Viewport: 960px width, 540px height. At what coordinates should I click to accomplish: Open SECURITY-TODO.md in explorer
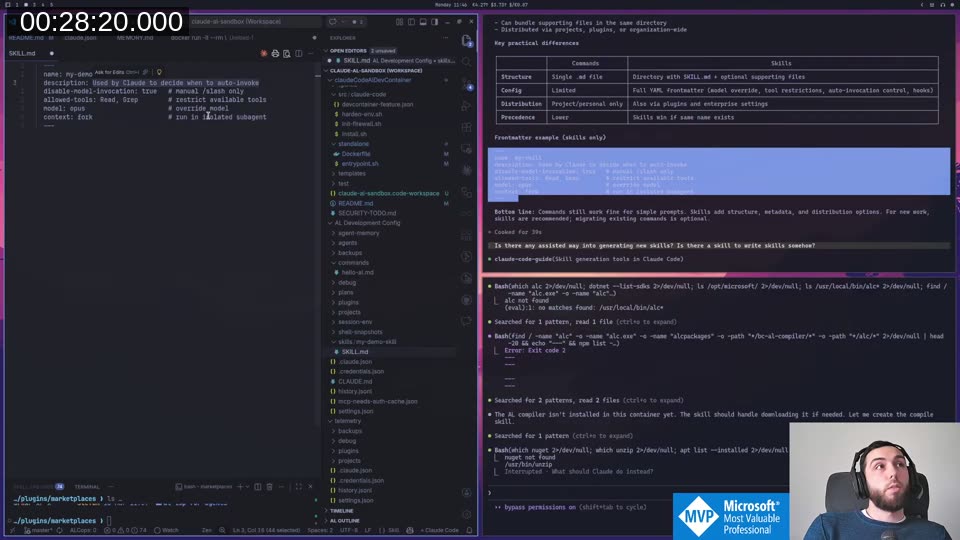click(367, 213)
